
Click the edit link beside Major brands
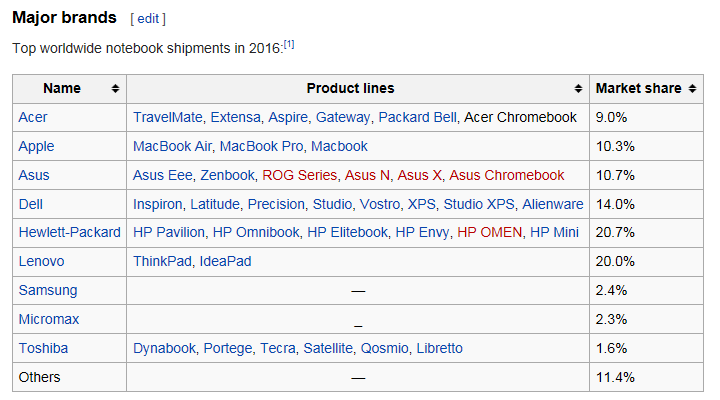148,19
